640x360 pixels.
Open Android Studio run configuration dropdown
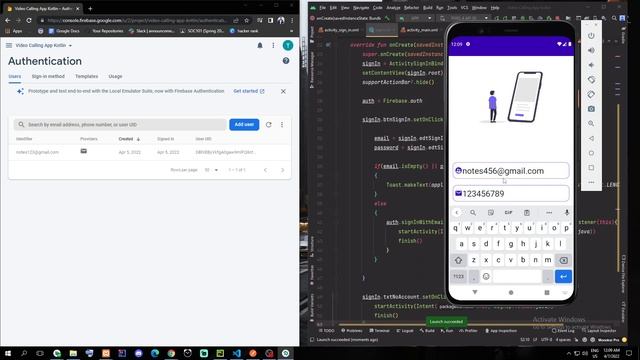coord(416,18)
